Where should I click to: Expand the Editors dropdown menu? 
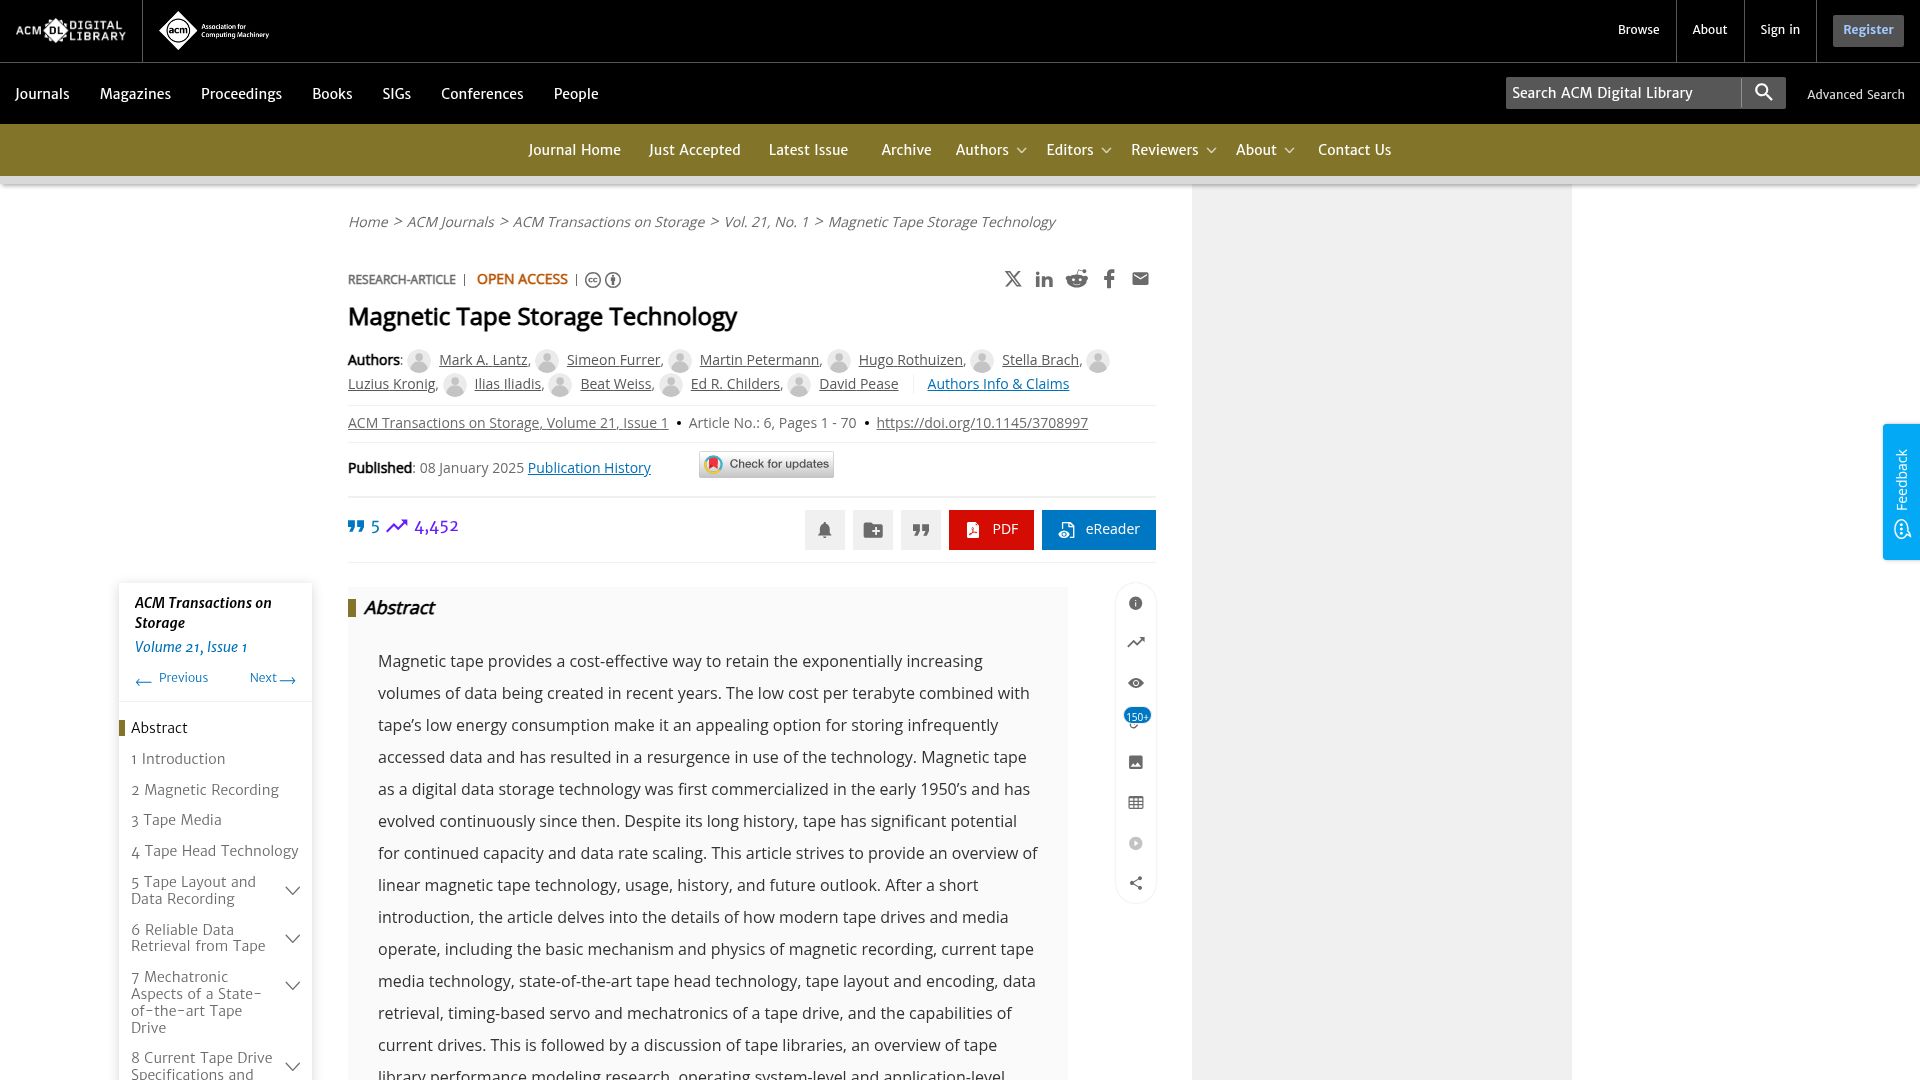(x=1078, y=150)
